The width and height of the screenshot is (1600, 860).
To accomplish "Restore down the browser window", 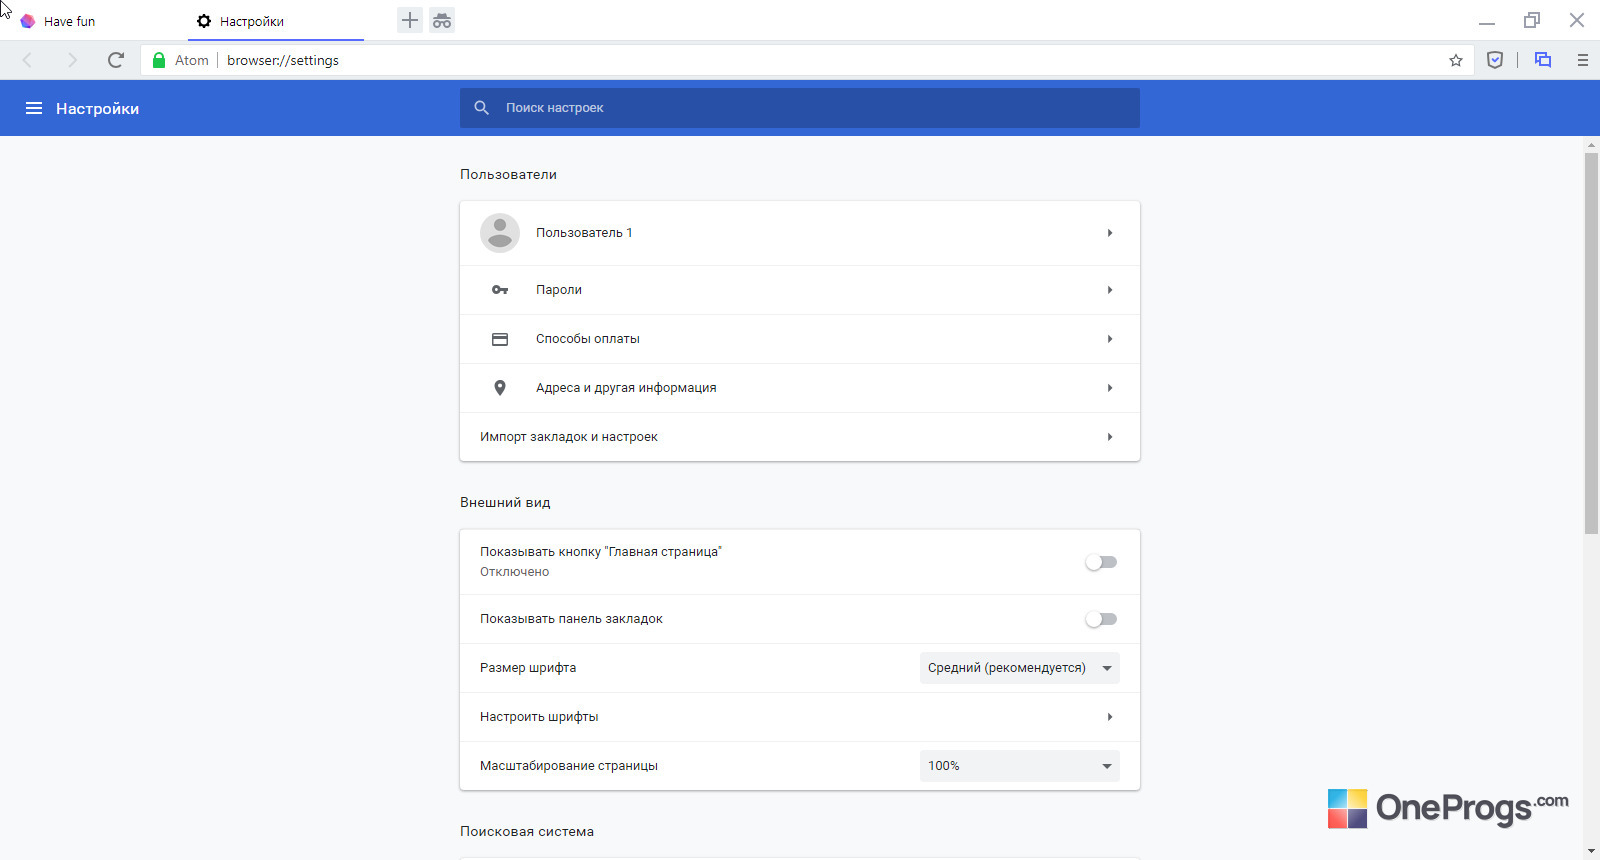I will [1532, 21].
